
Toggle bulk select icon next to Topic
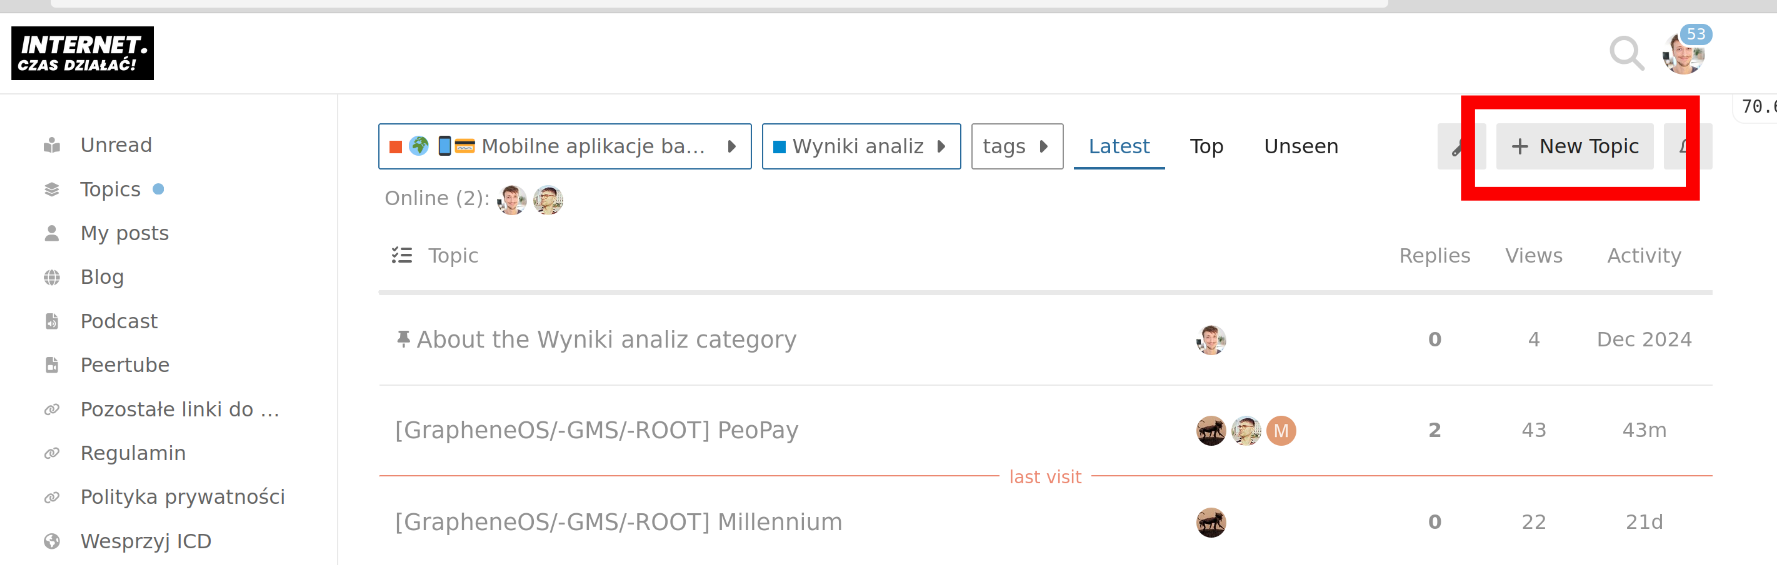(402, 255)
